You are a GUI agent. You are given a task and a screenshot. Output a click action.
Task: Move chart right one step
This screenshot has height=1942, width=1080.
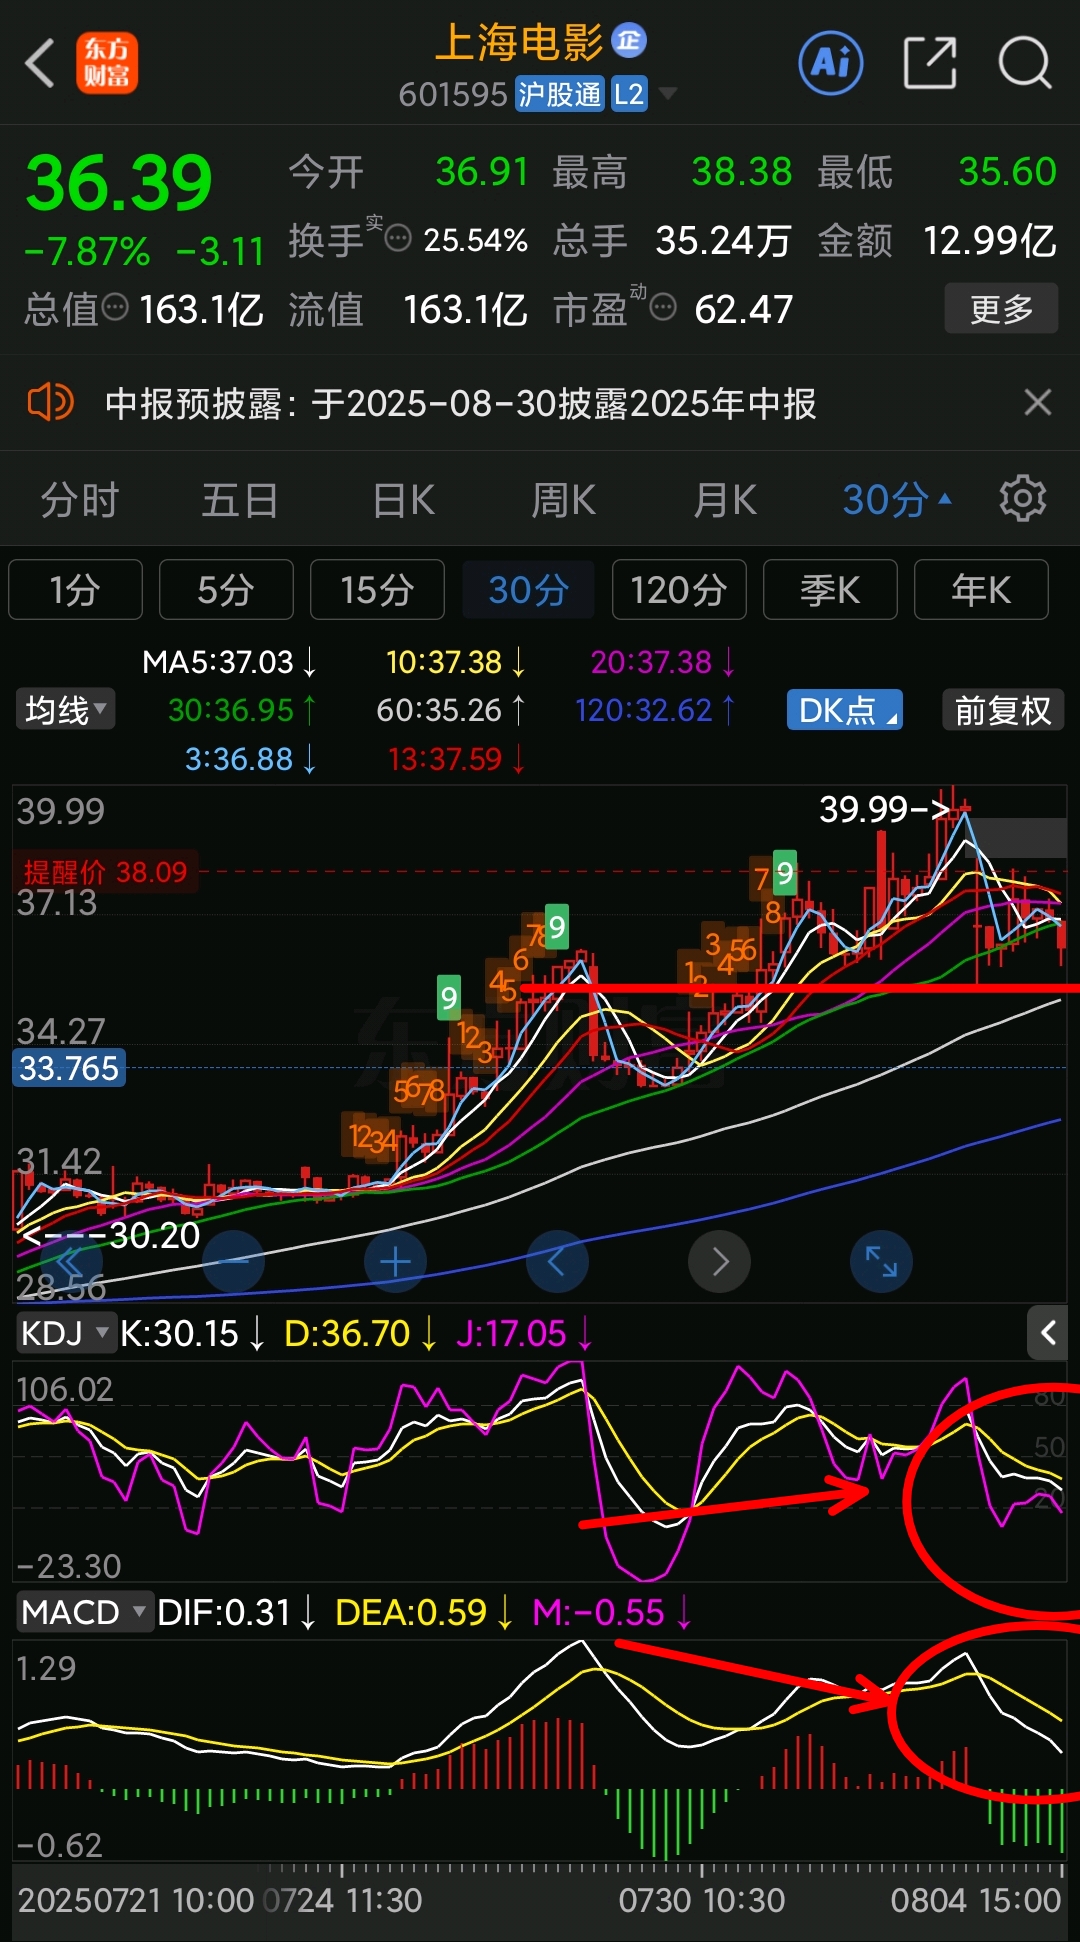719,1261
